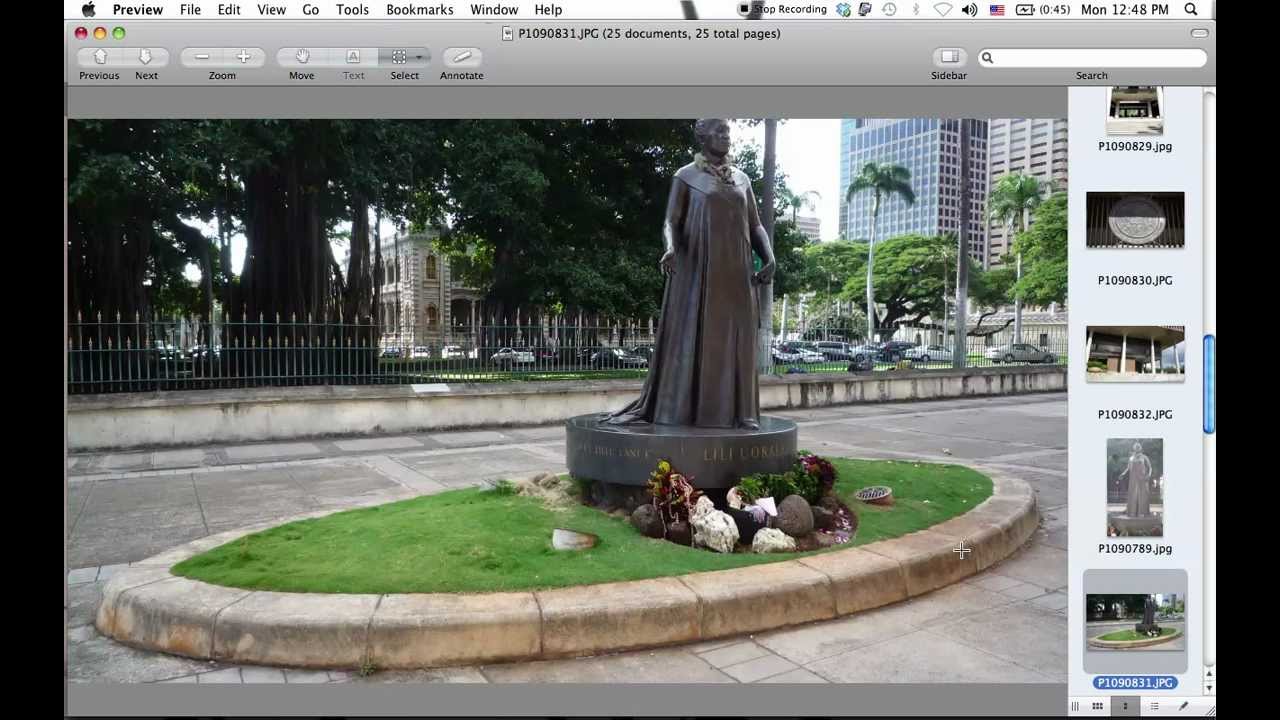
Task: Open the Select tool options dropdown arrow
Action: 419,57
